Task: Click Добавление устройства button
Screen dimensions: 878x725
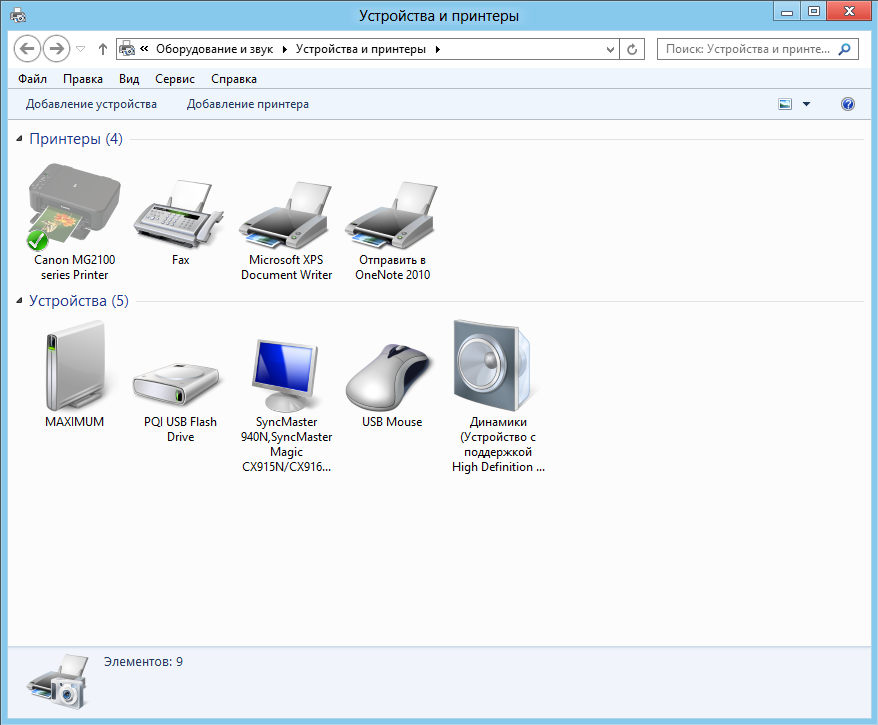Action: pyautogui.click(x=91, y=104)
